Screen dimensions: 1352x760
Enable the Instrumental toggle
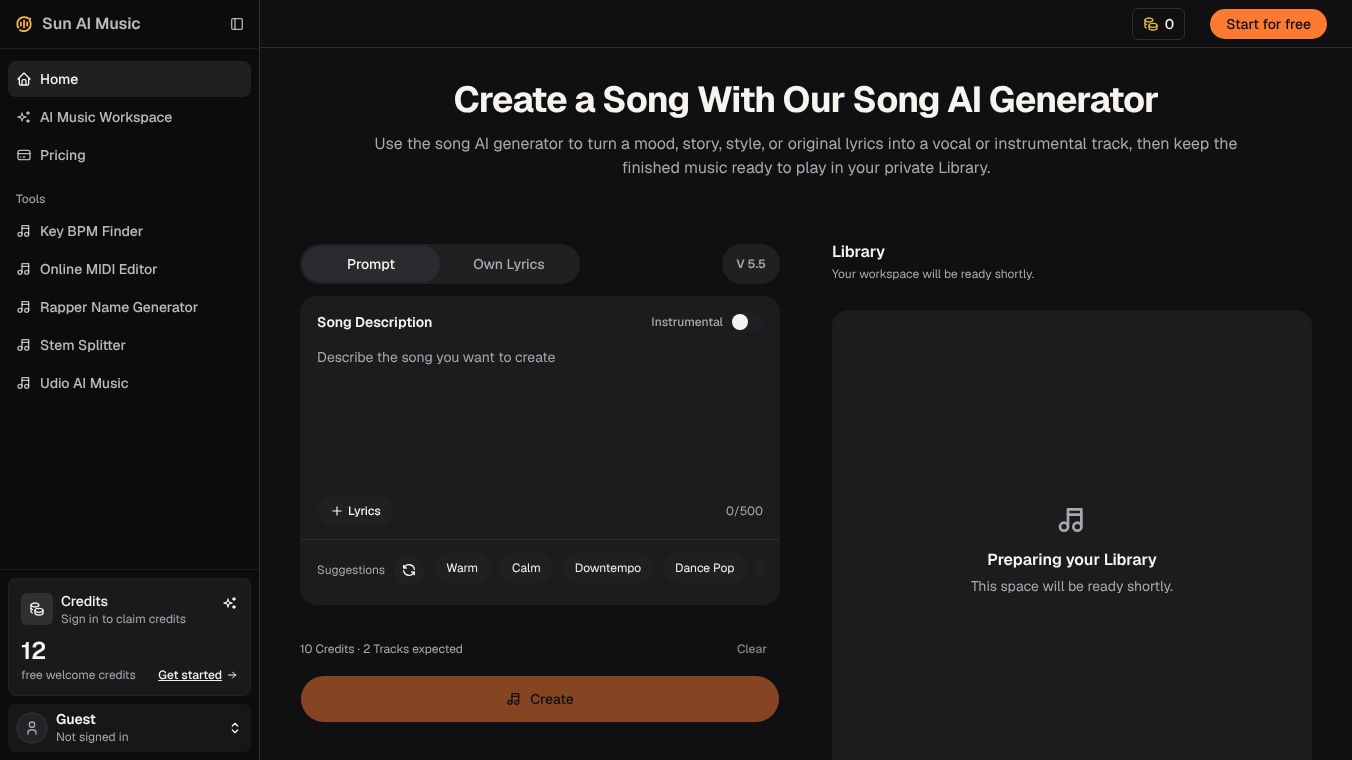tap(746, 322)
